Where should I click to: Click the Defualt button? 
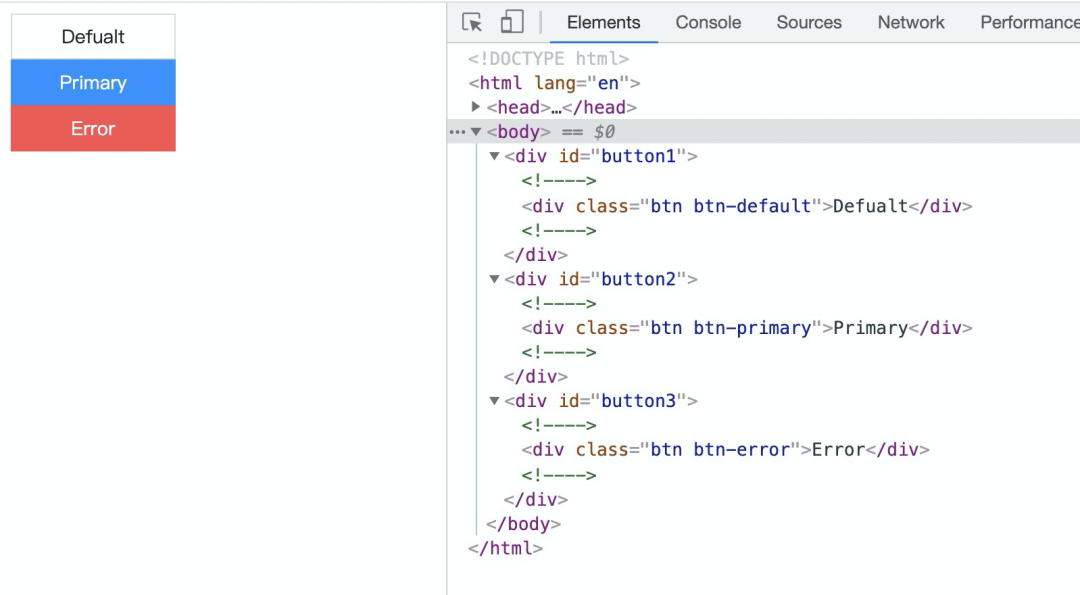coord(93,37)
